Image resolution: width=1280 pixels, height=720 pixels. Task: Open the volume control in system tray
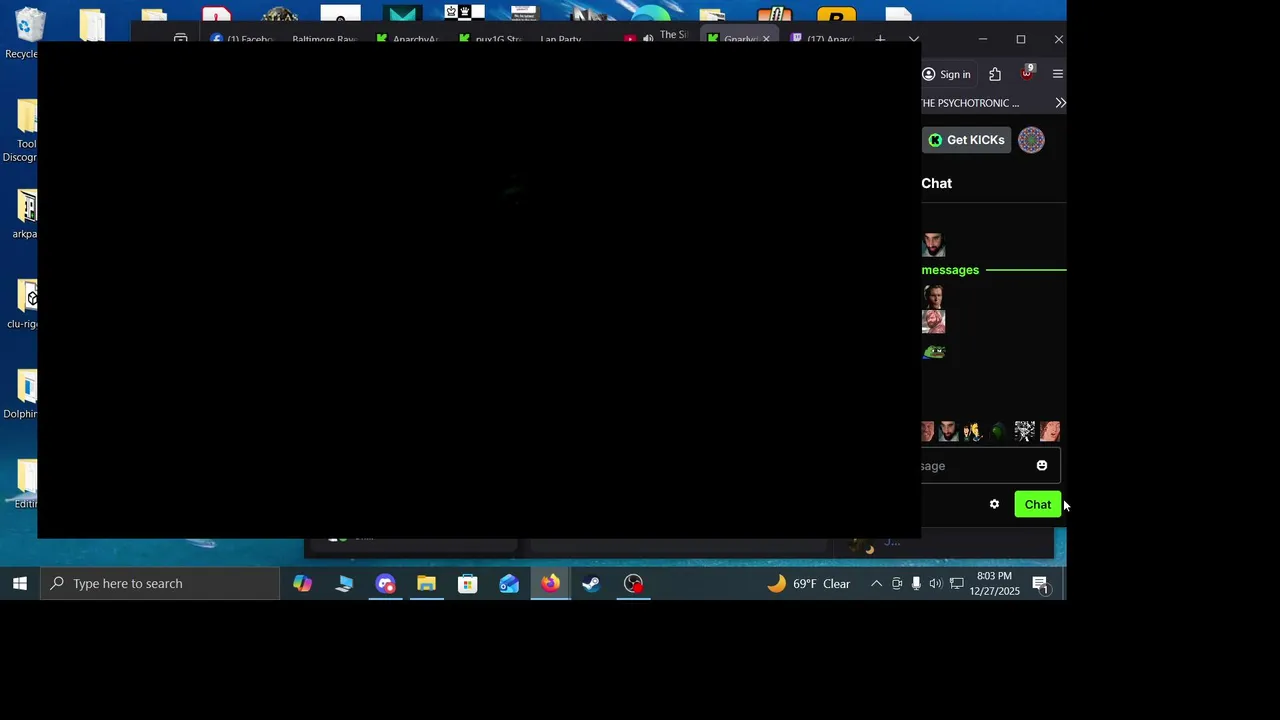[x=935, y=584]
